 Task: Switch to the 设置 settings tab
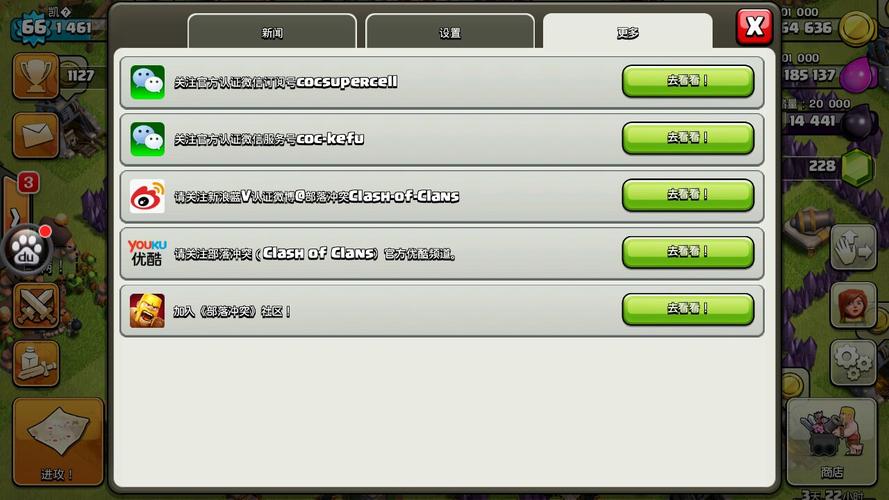pos(450,32)
